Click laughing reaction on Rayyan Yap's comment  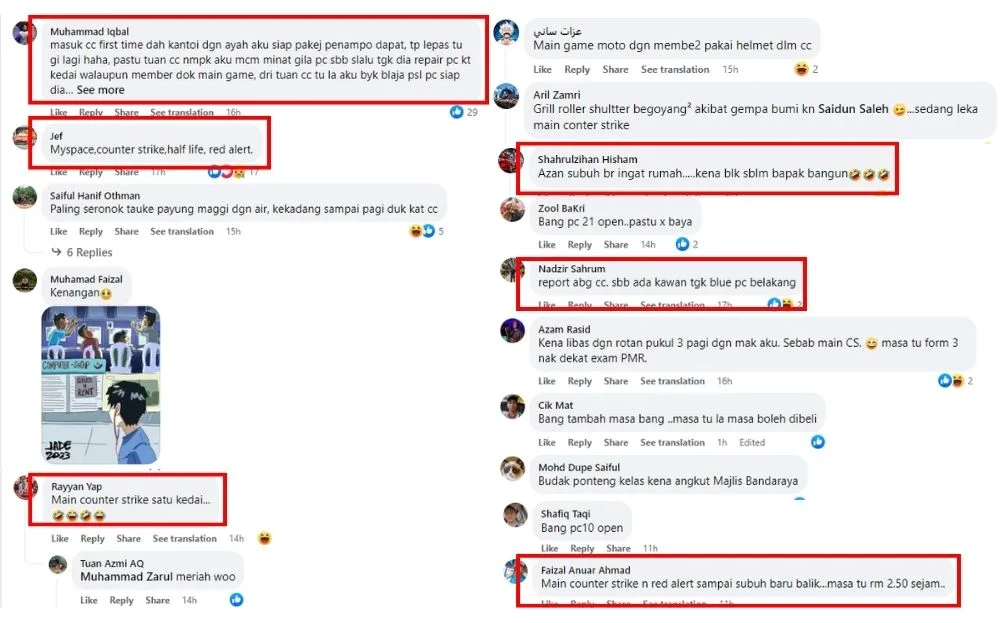264,538
